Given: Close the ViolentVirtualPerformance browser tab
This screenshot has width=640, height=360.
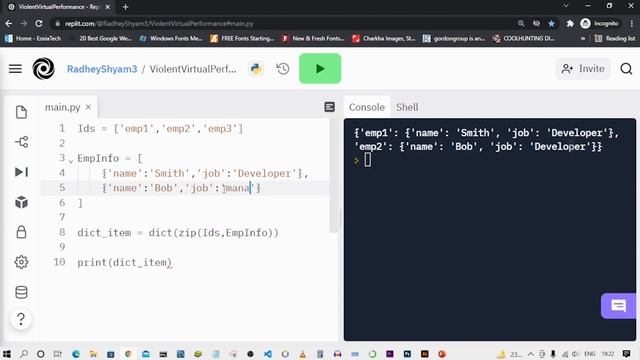Looking at the screenshot, I should coord(108,7).
